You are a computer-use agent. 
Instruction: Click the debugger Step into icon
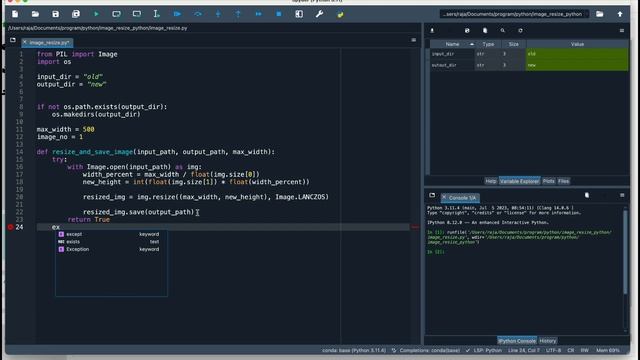218,14
